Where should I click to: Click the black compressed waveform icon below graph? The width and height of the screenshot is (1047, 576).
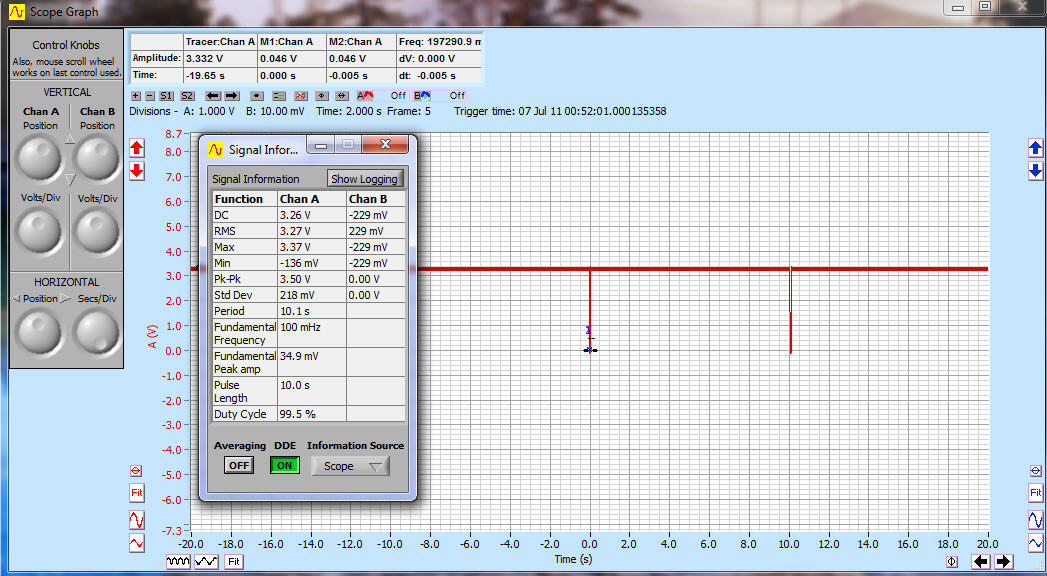point(177,562)
